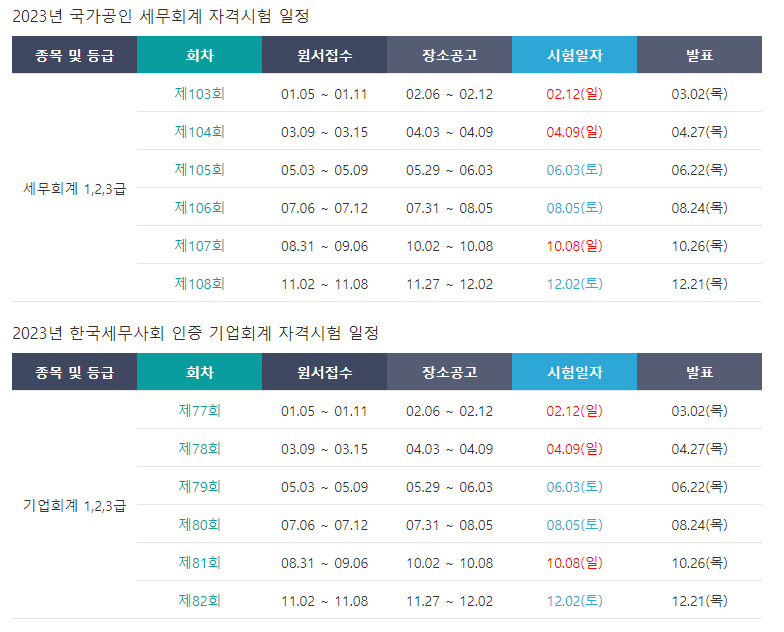Click 장소공고 header in 기업회계 table
Screen dimensions: 784x632
(x=450, y=372)
